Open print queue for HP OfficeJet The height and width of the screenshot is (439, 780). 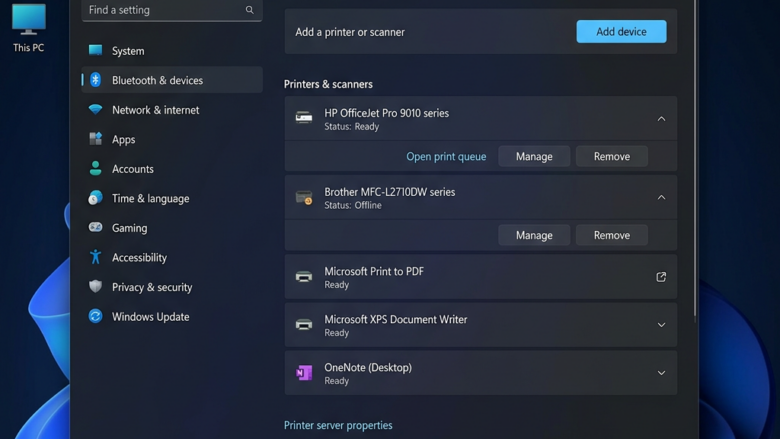point(446,156)
